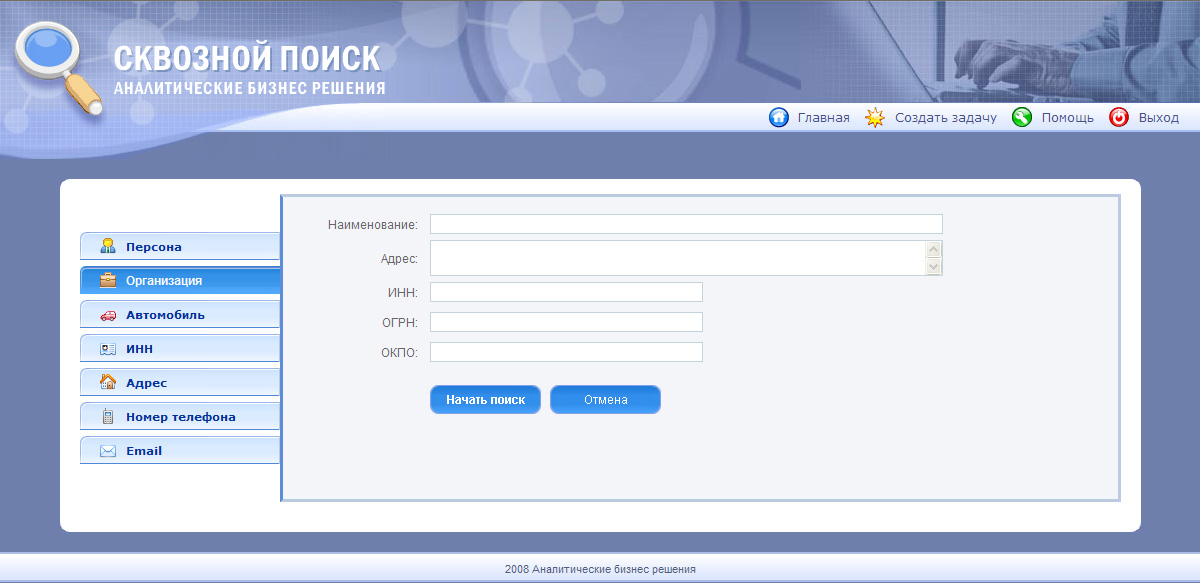The height and width of the screenshot is (583, 1200).
Task: Open Создать задачу from the top menu
Action: coord(945,117)
